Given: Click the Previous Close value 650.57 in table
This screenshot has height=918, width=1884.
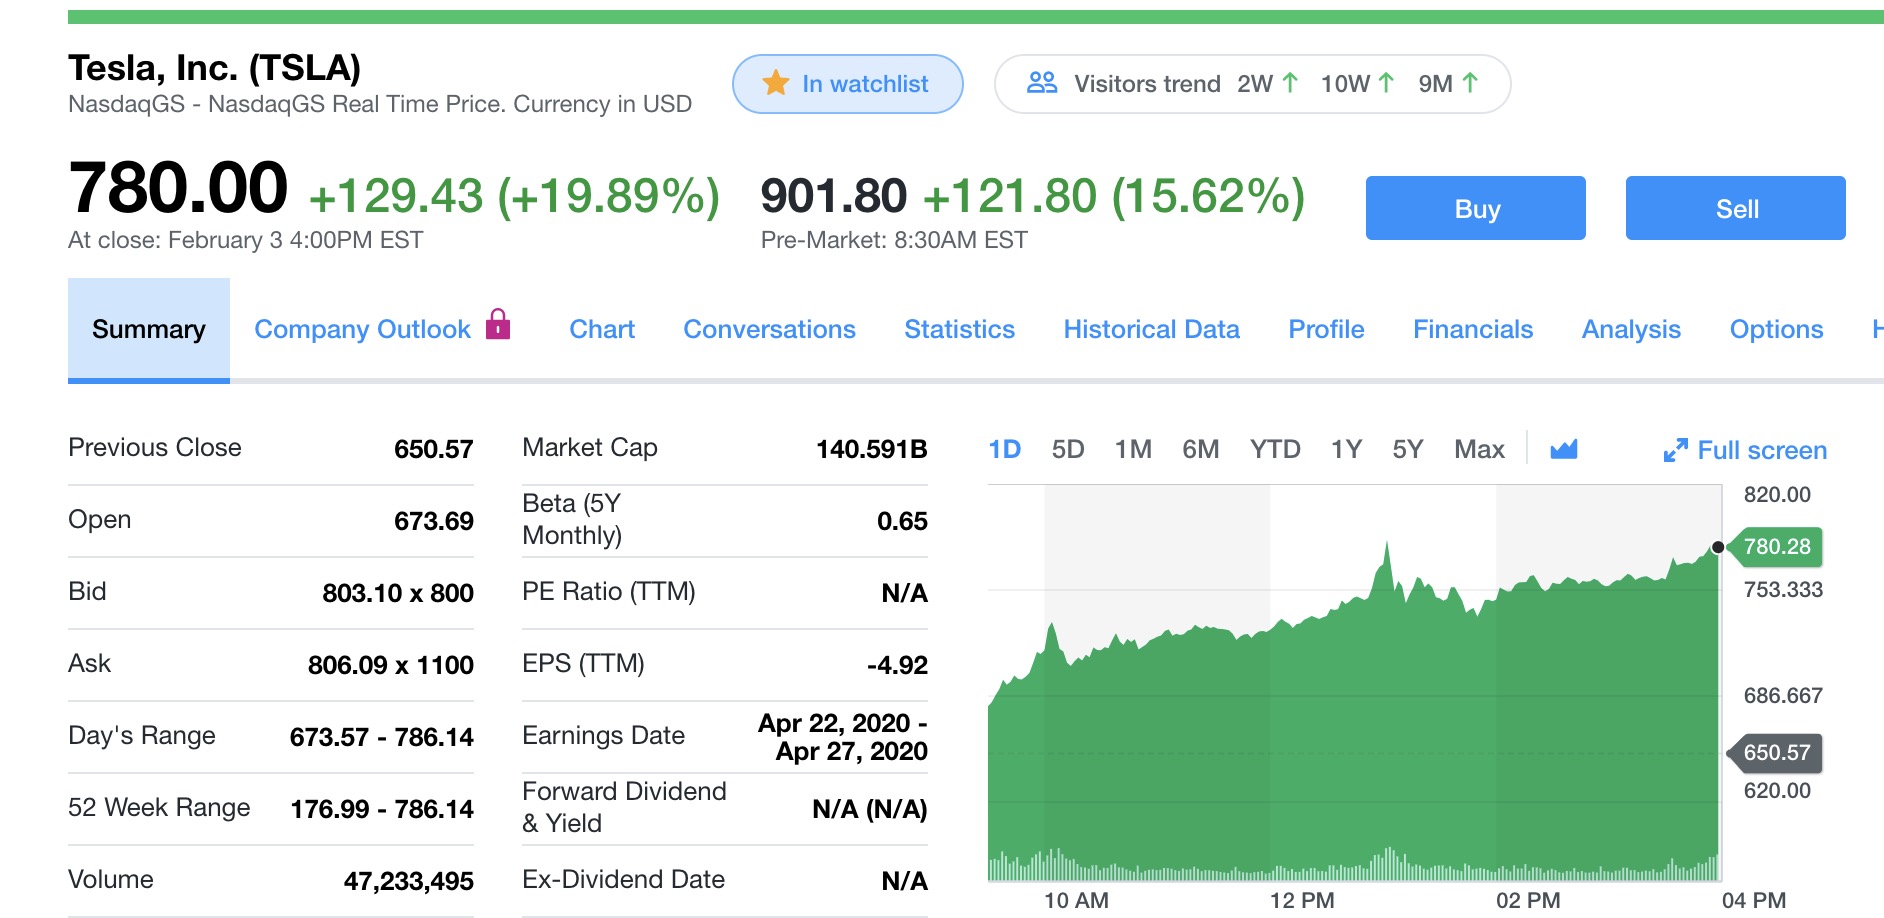Looking at the screenshot, I should click(x=433, y=449).
